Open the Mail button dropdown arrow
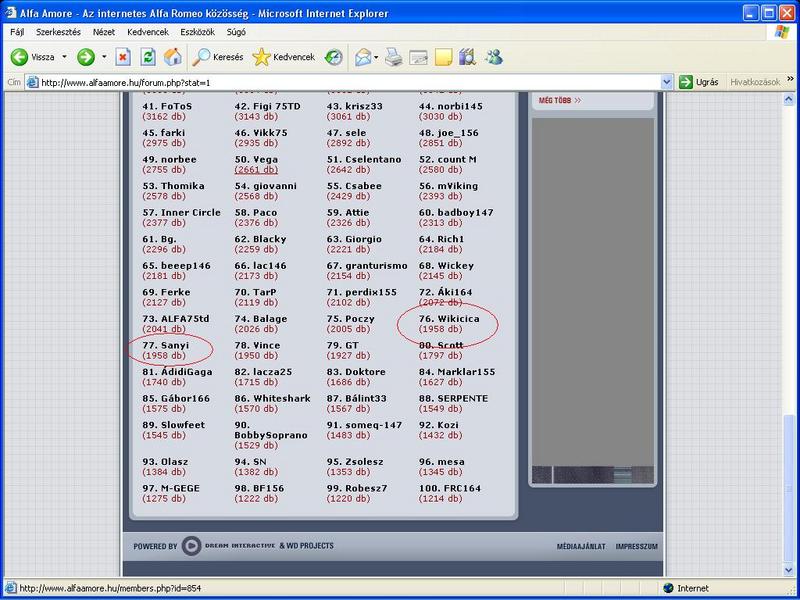This screenshot has height=600, width=800. 376,57
